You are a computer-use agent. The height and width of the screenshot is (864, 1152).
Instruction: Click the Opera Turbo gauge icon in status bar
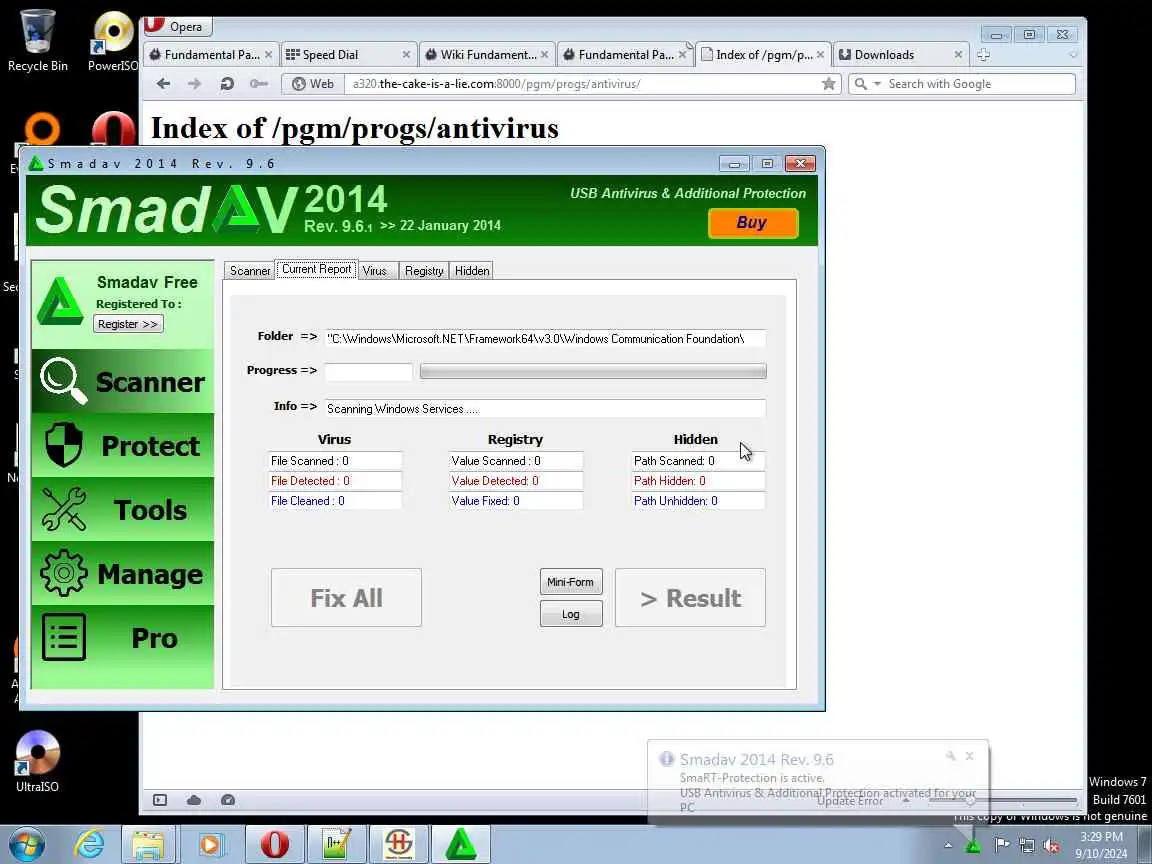[x=228, y=800]
